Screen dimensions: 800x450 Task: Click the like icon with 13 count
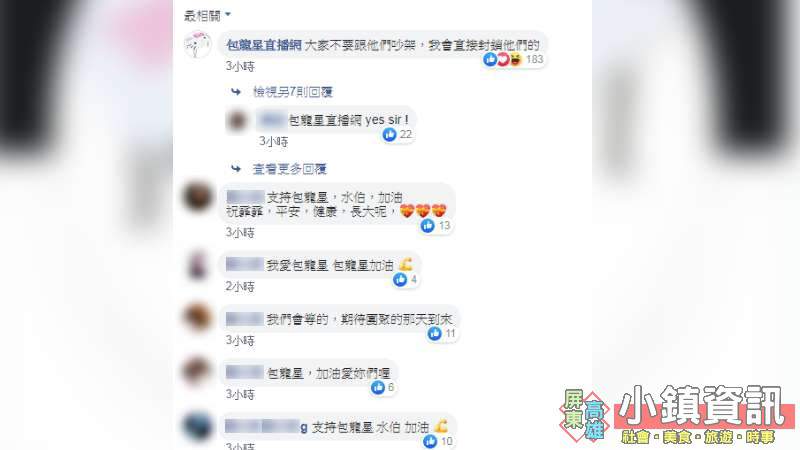tap(428, 226)
